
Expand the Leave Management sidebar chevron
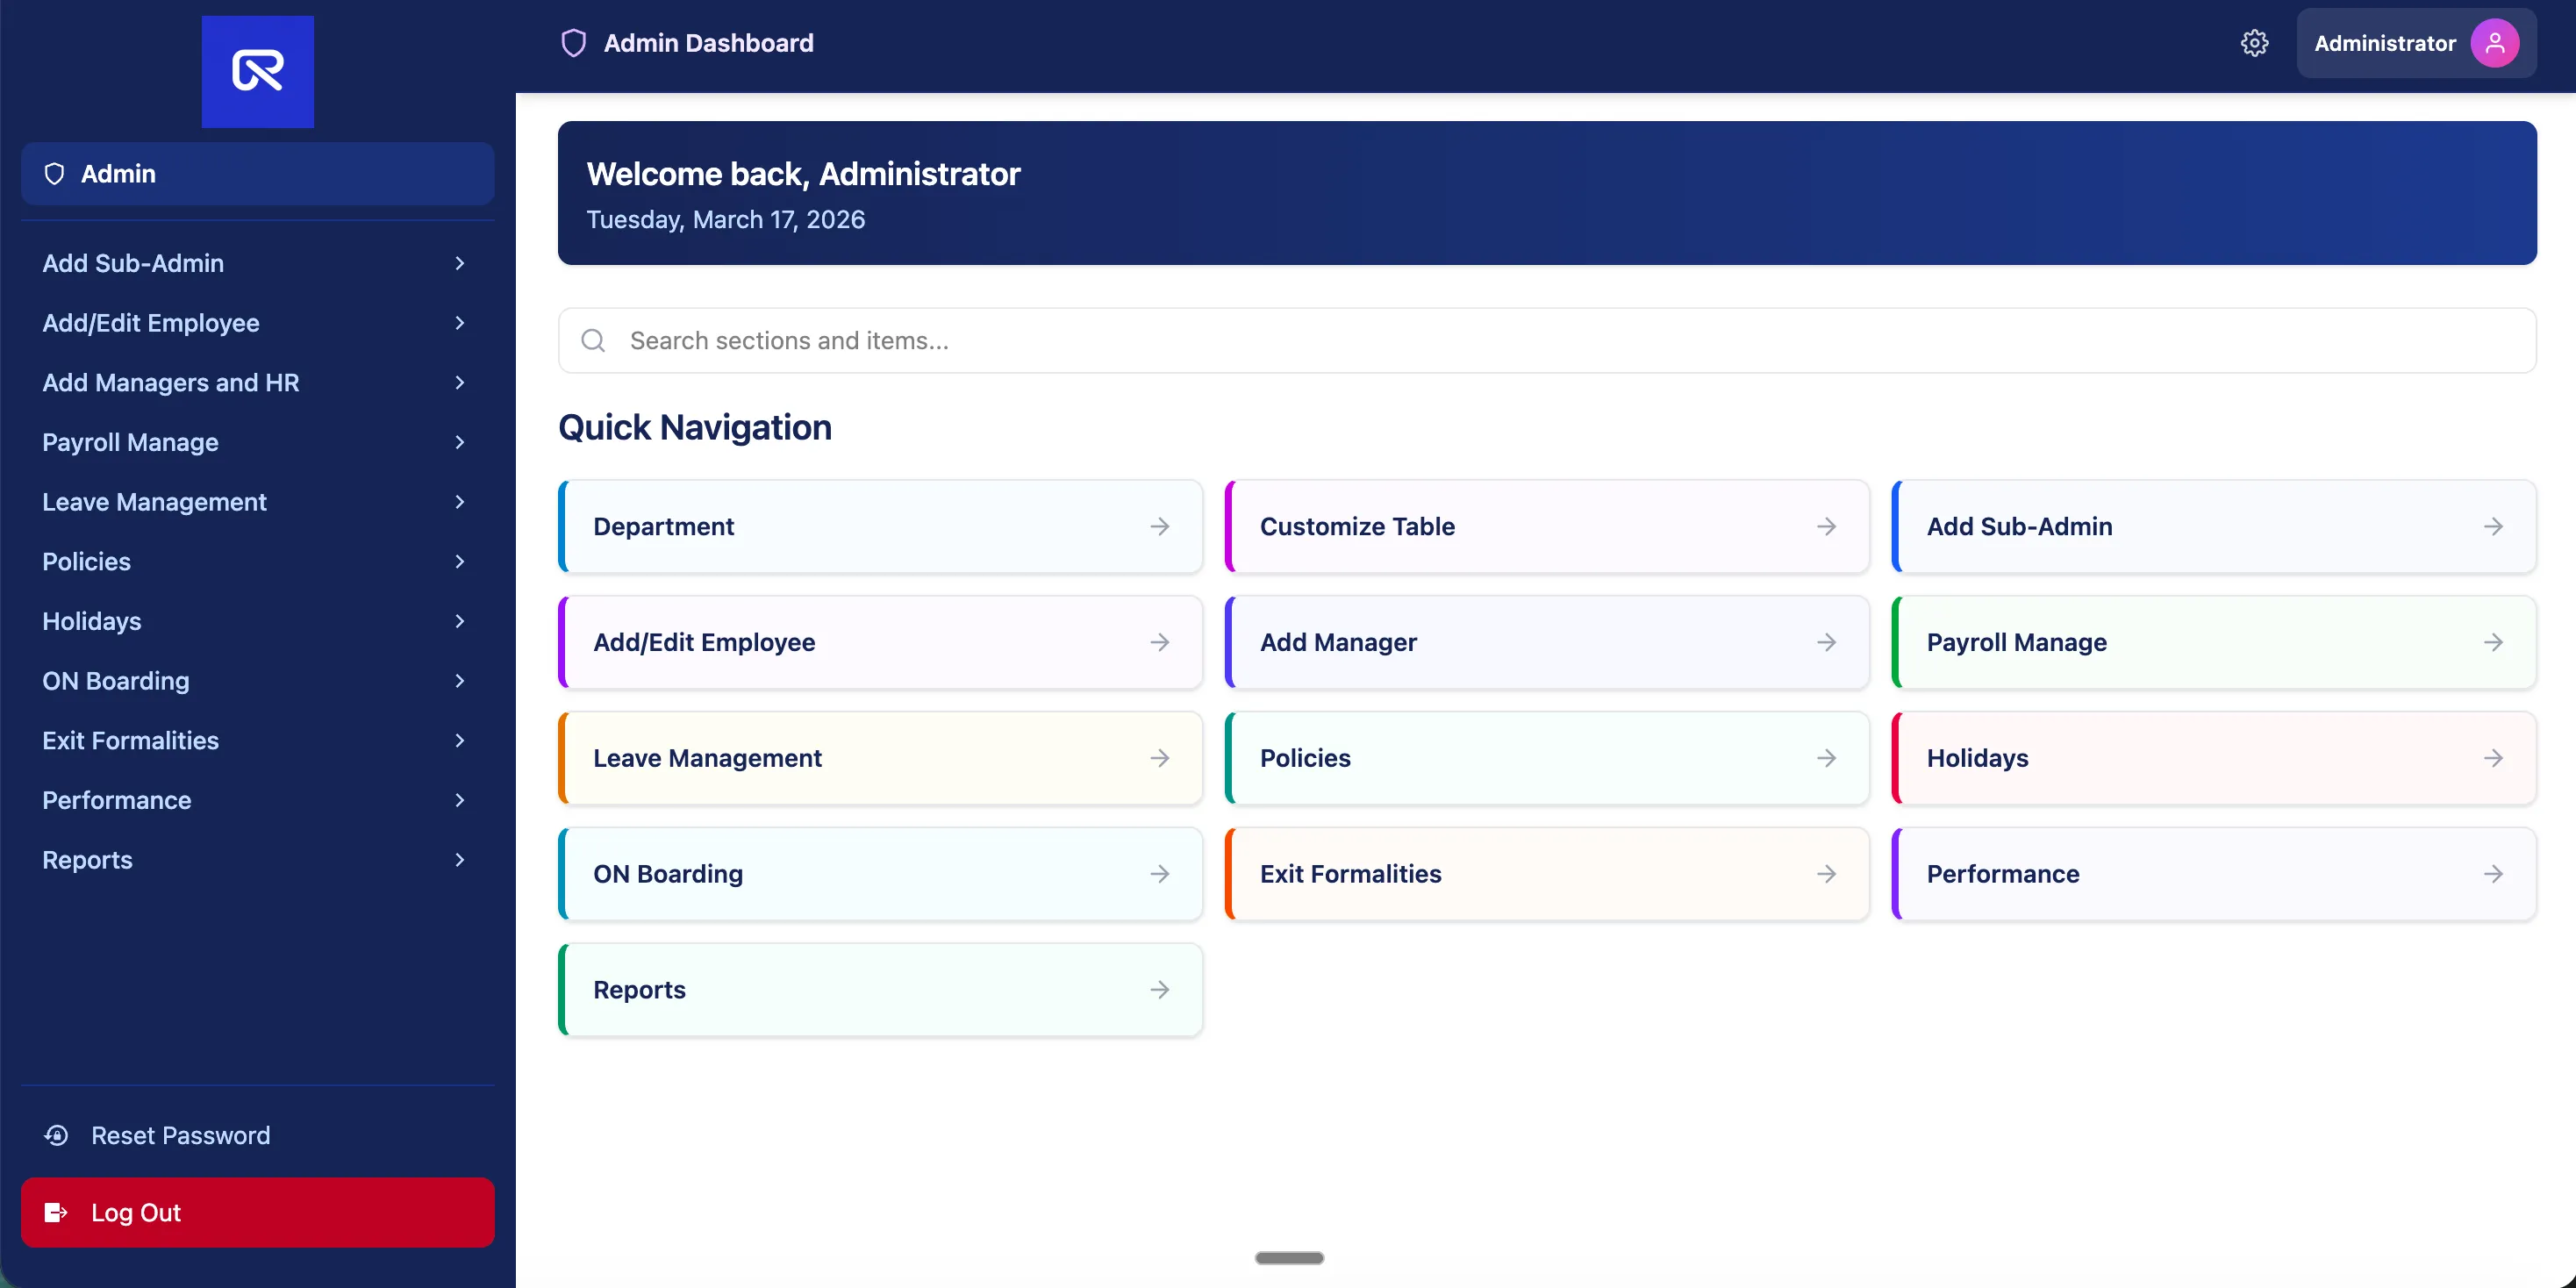pyautogui.click(x=460, y=502)
